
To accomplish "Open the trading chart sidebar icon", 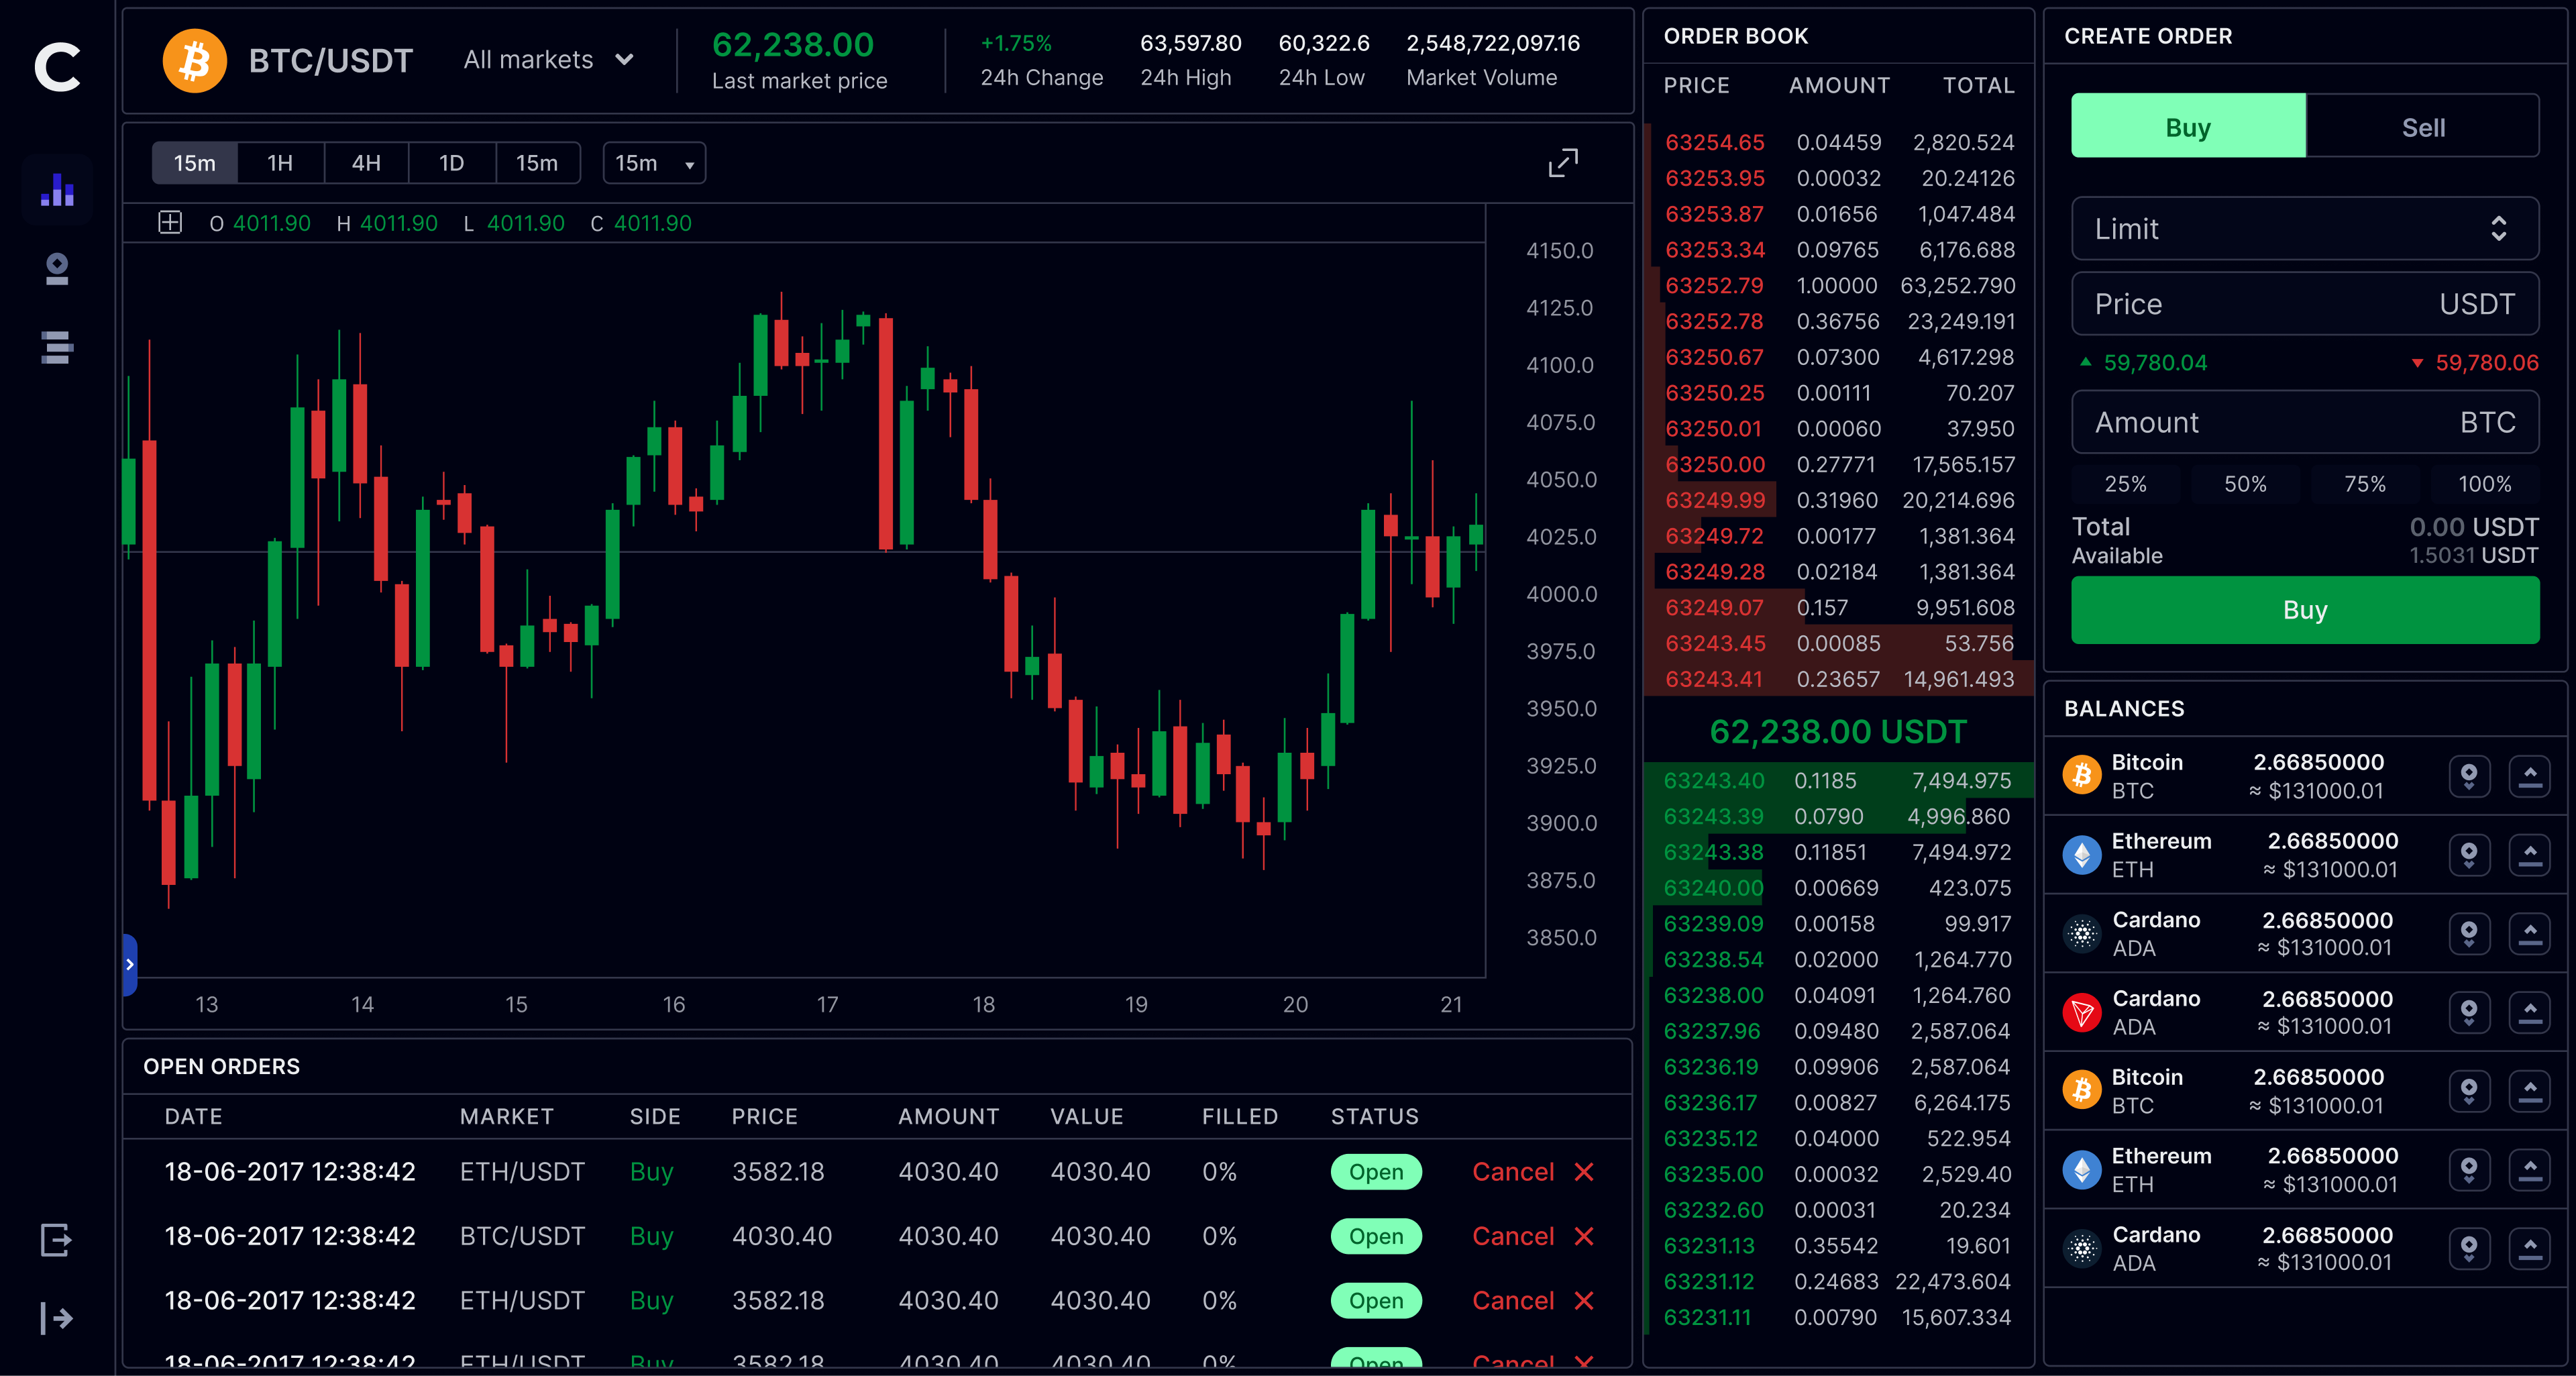I will (57, 190).
